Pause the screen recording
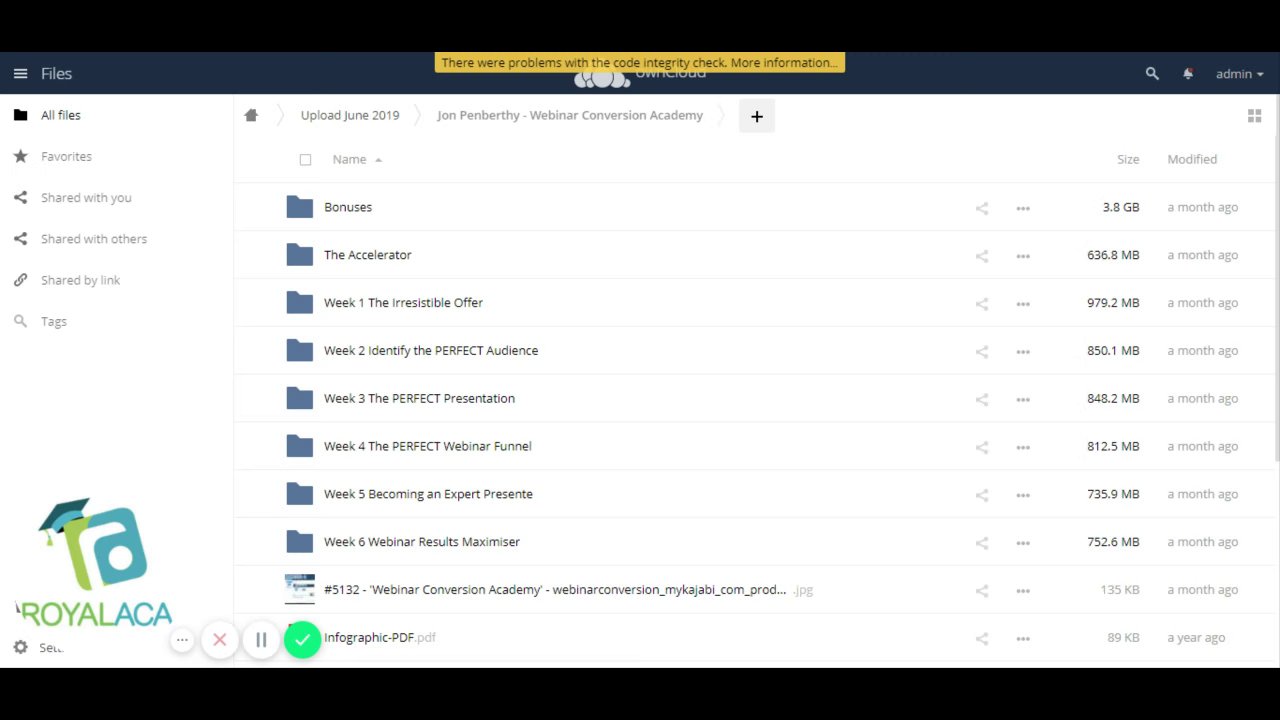This screenshot has width=1280, height=720. pos(261,640)
